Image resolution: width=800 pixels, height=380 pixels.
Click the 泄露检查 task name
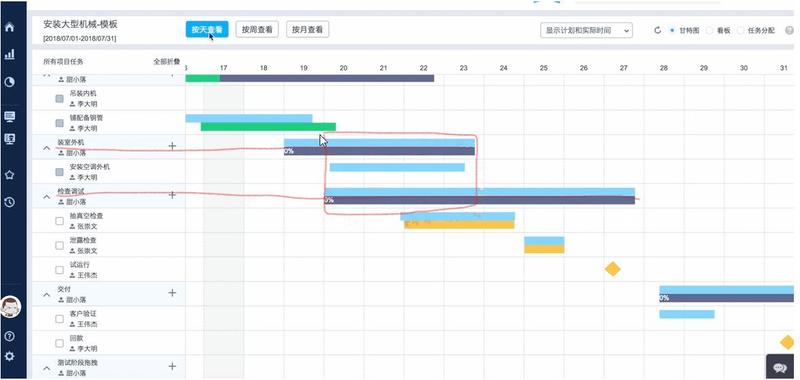(83, 240)
